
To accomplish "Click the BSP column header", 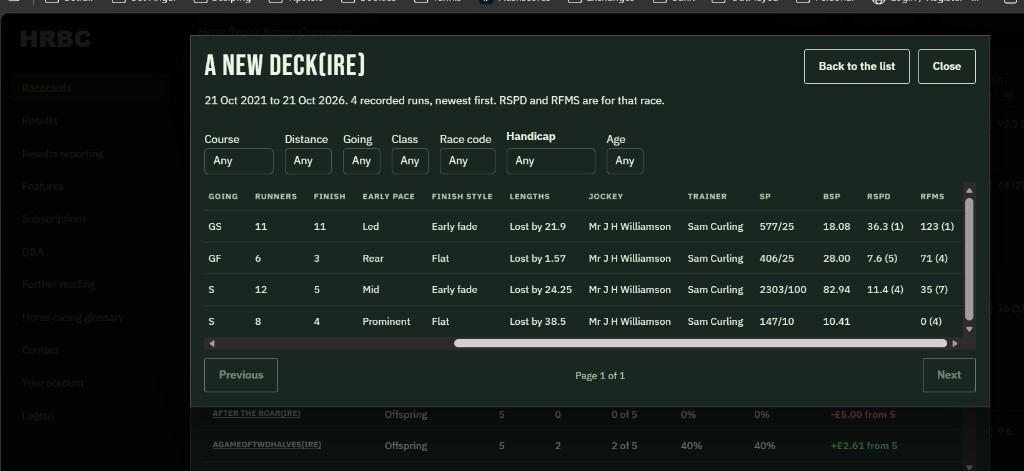I will click(x=831, y=196).
